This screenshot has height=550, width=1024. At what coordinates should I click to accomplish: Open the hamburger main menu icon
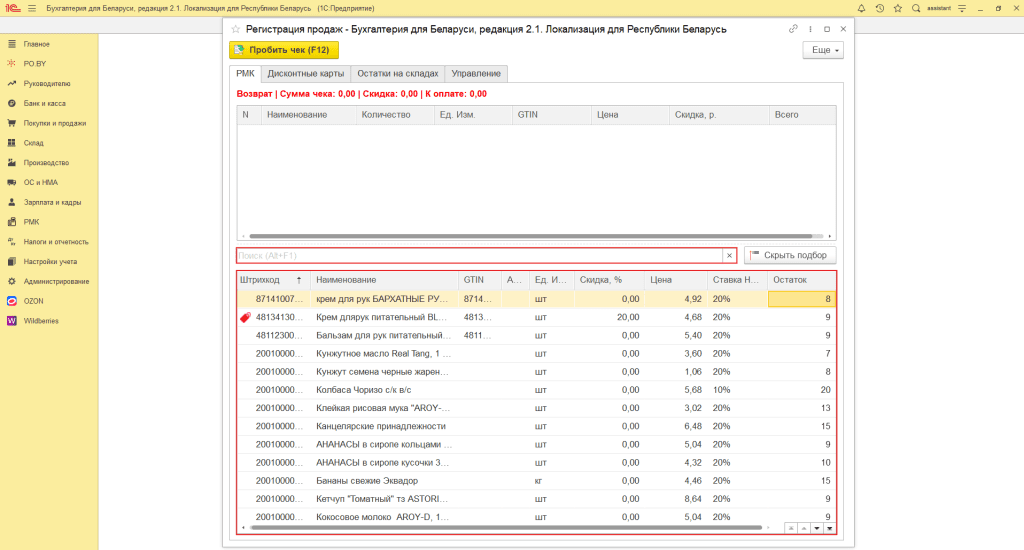coord(31,8)
